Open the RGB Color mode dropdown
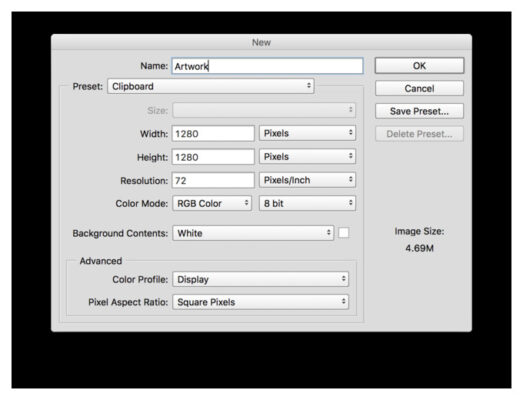Screen dimensions: 523x400 (x=212, y=203)
